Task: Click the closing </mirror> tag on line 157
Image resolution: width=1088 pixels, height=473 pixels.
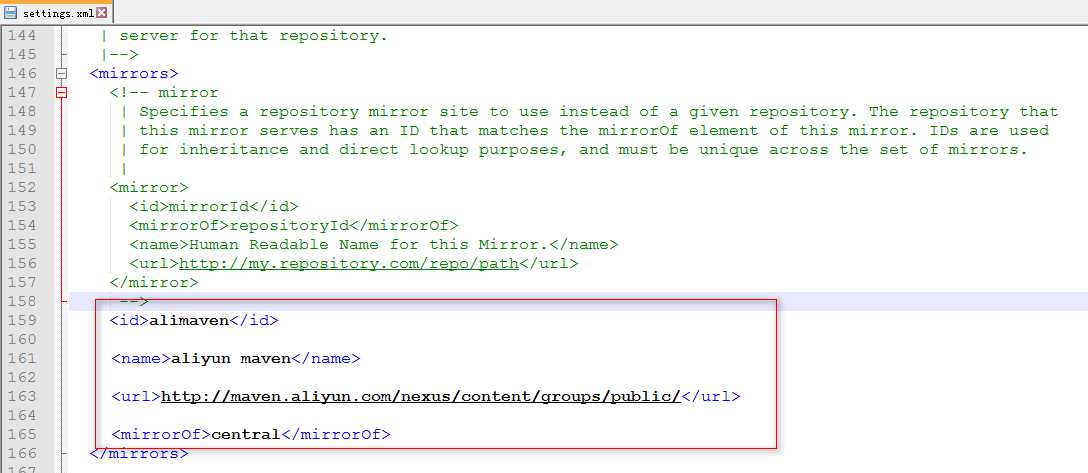Action: (x=154, y=283)
